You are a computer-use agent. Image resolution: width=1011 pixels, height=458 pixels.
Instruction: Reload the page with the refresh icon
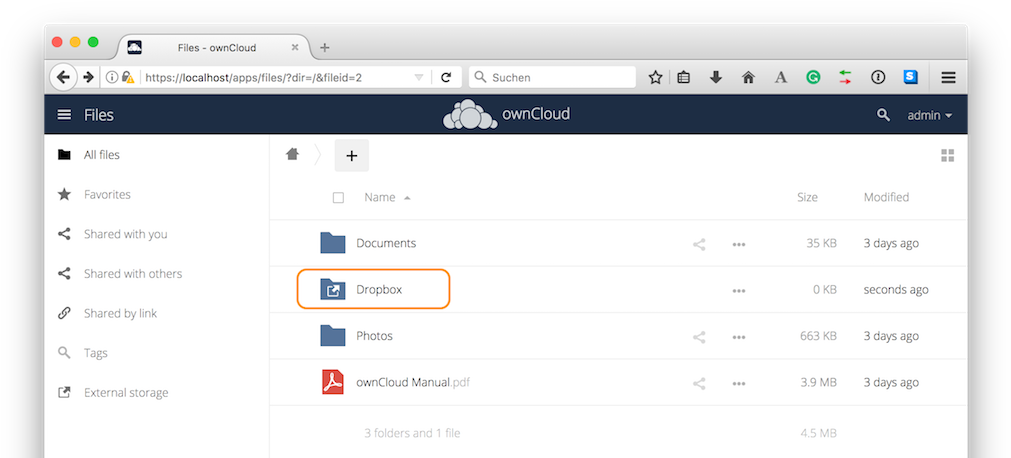(x=446, y=77)
